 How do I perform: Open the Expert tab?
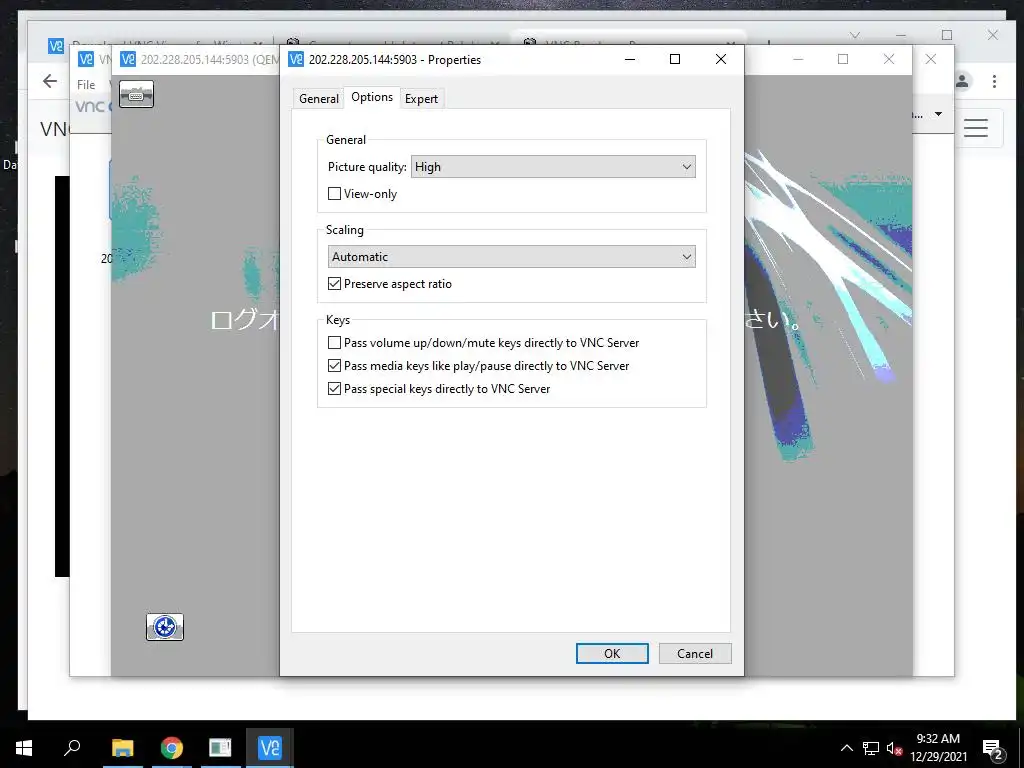tap(421, 99)
